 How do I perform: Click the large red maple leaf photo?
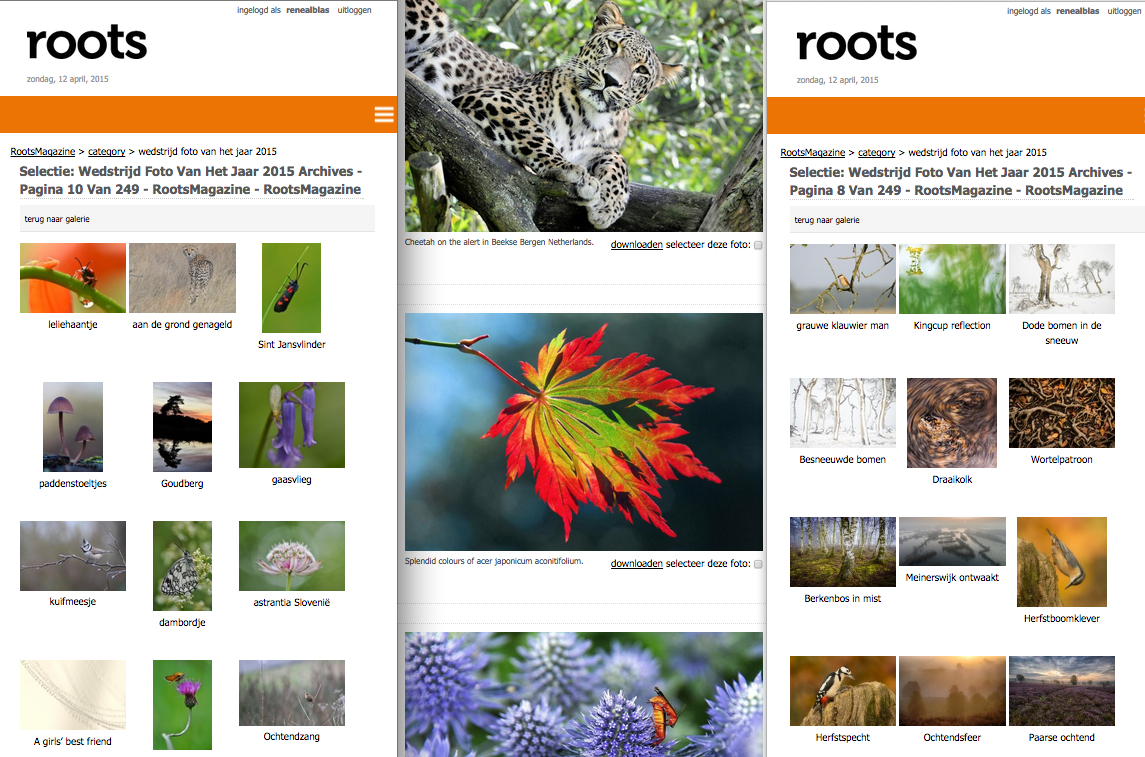pyautogui.click(x=584, y=432)
